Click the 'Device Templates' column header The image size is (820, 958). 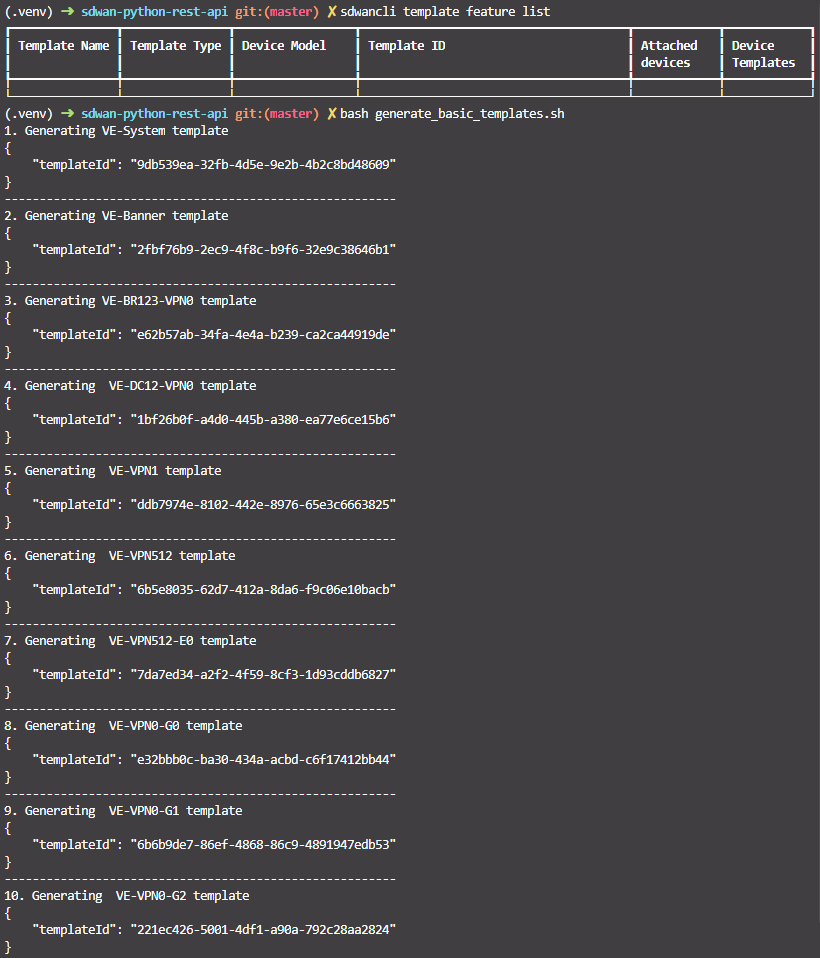click(763, 54)
